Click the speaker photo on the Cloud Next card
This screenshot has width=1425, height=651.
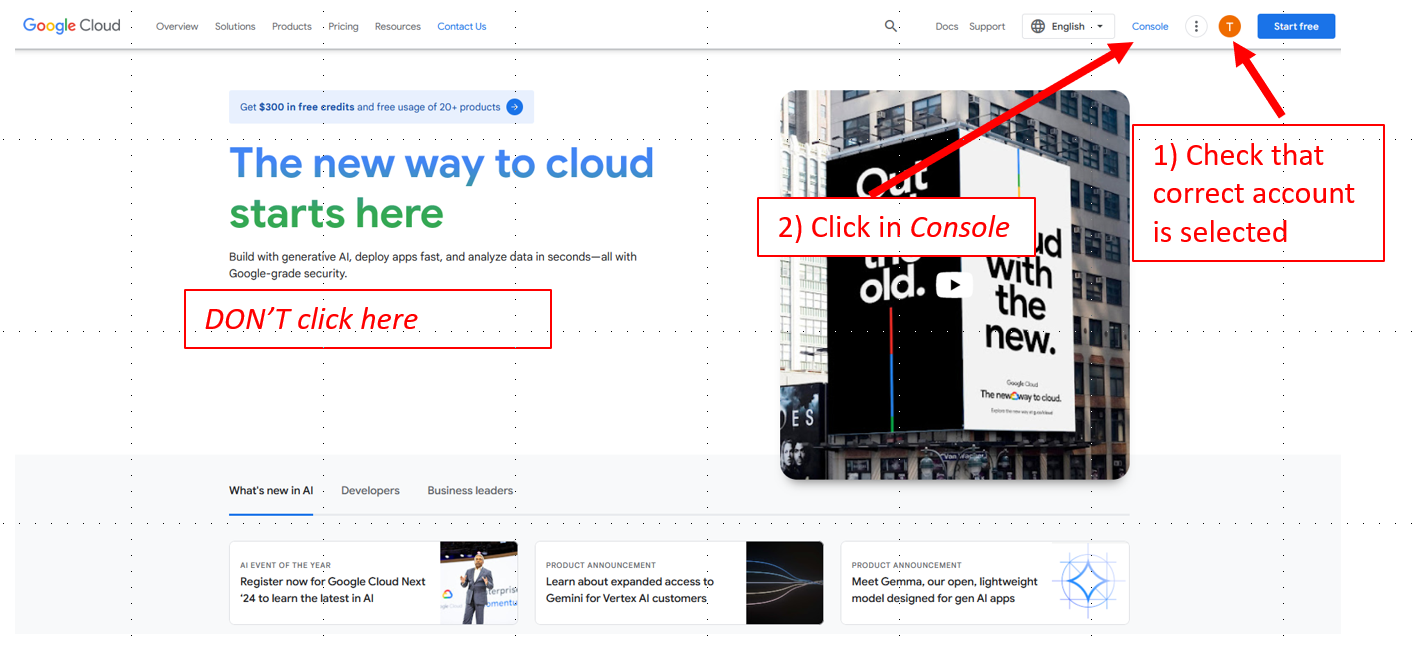(479, 583)
